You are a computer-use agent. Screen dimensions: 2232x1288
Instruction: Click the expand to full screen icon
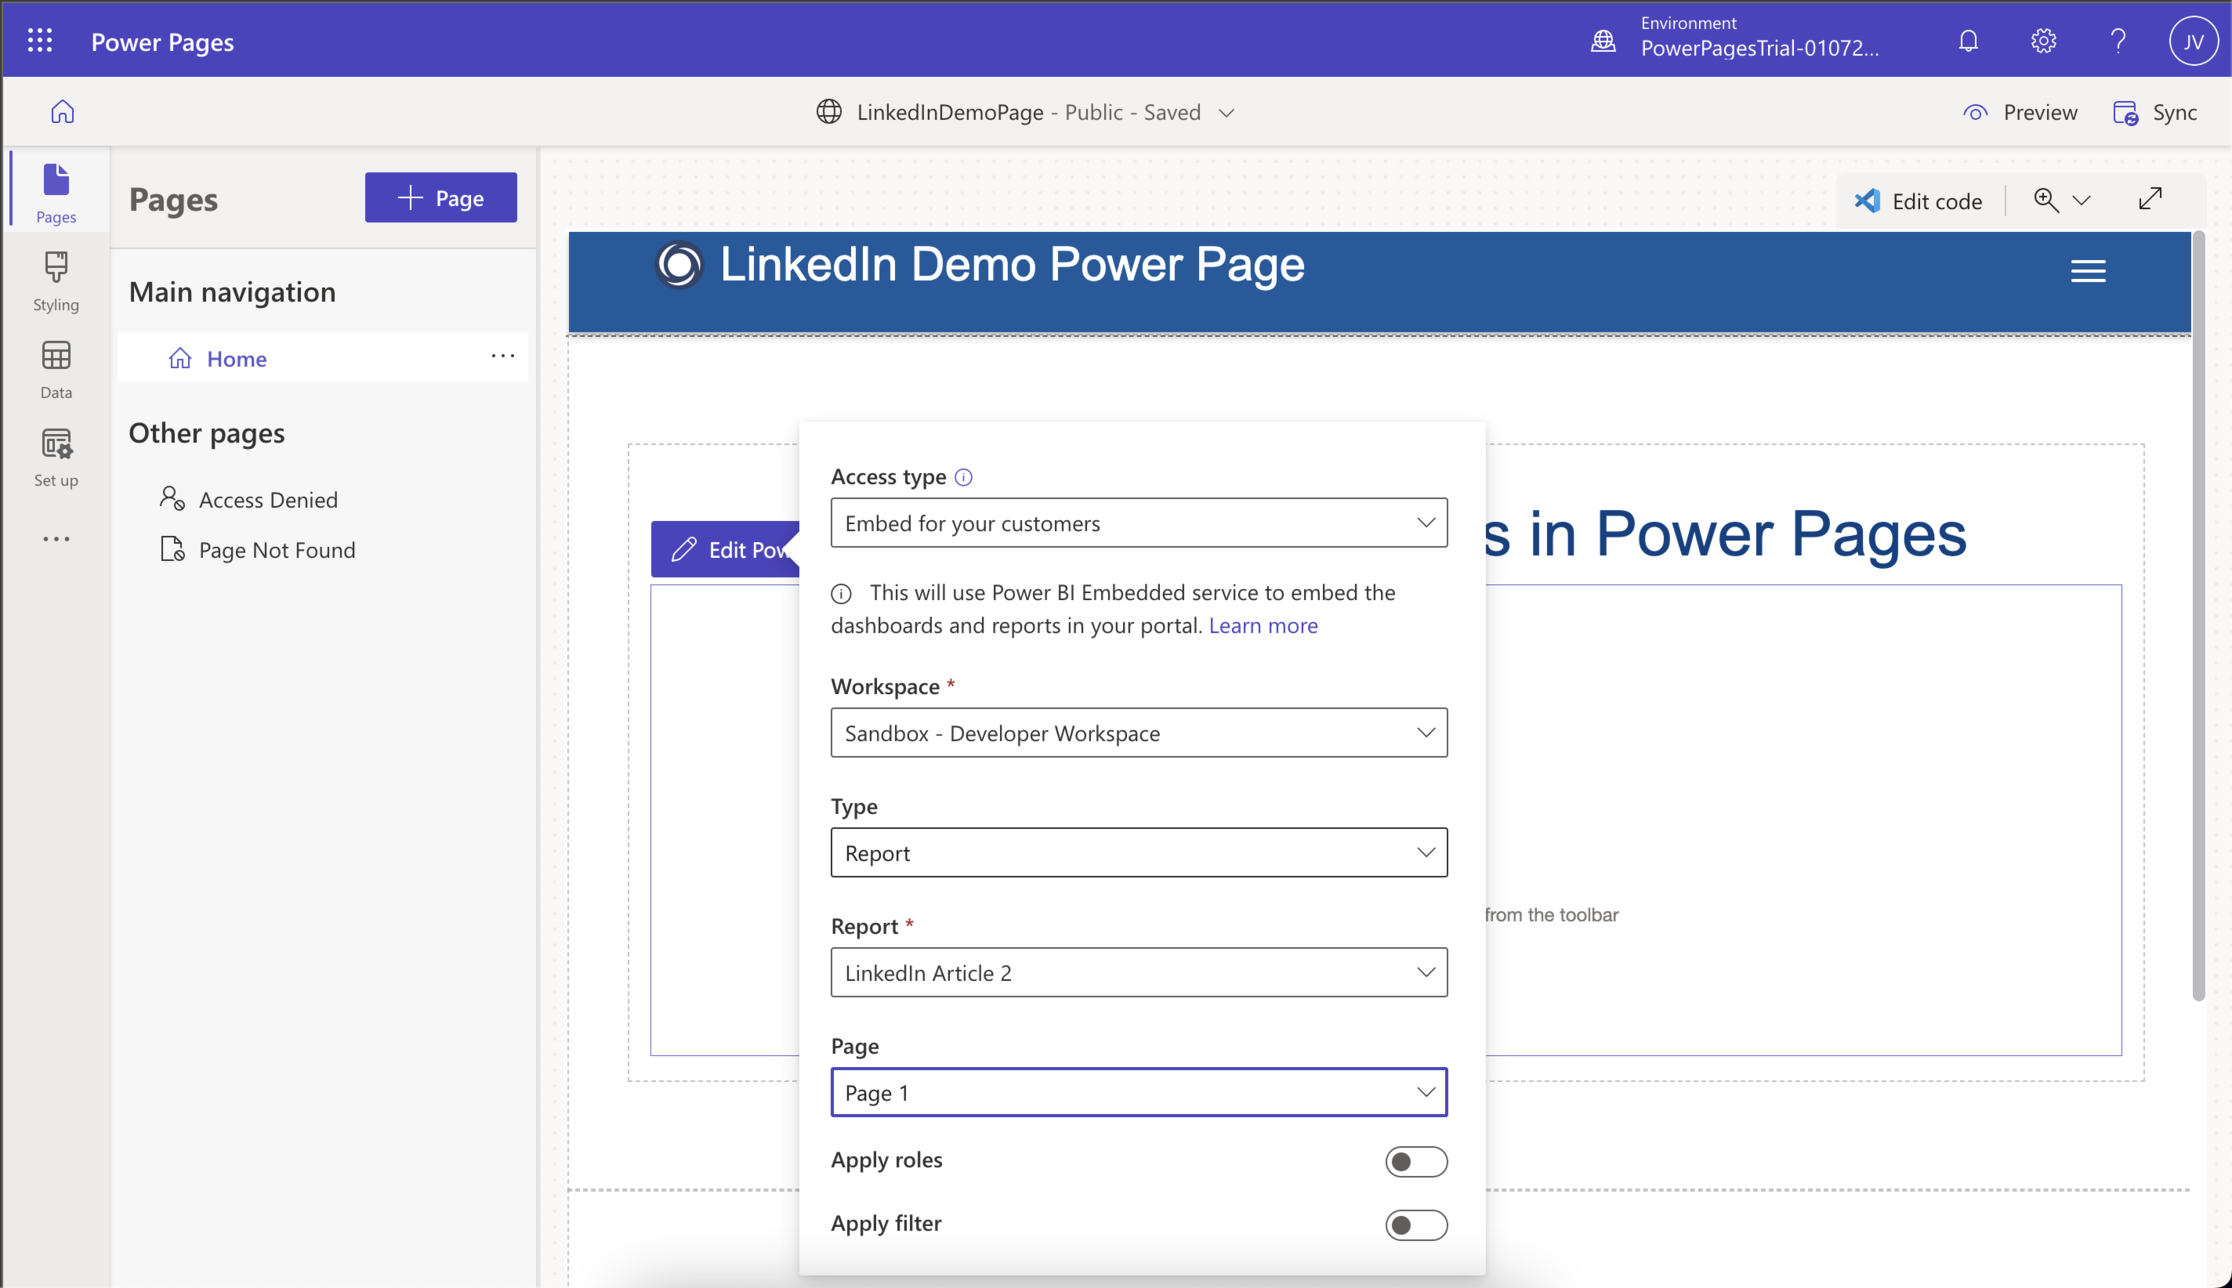coord(2150,199)
